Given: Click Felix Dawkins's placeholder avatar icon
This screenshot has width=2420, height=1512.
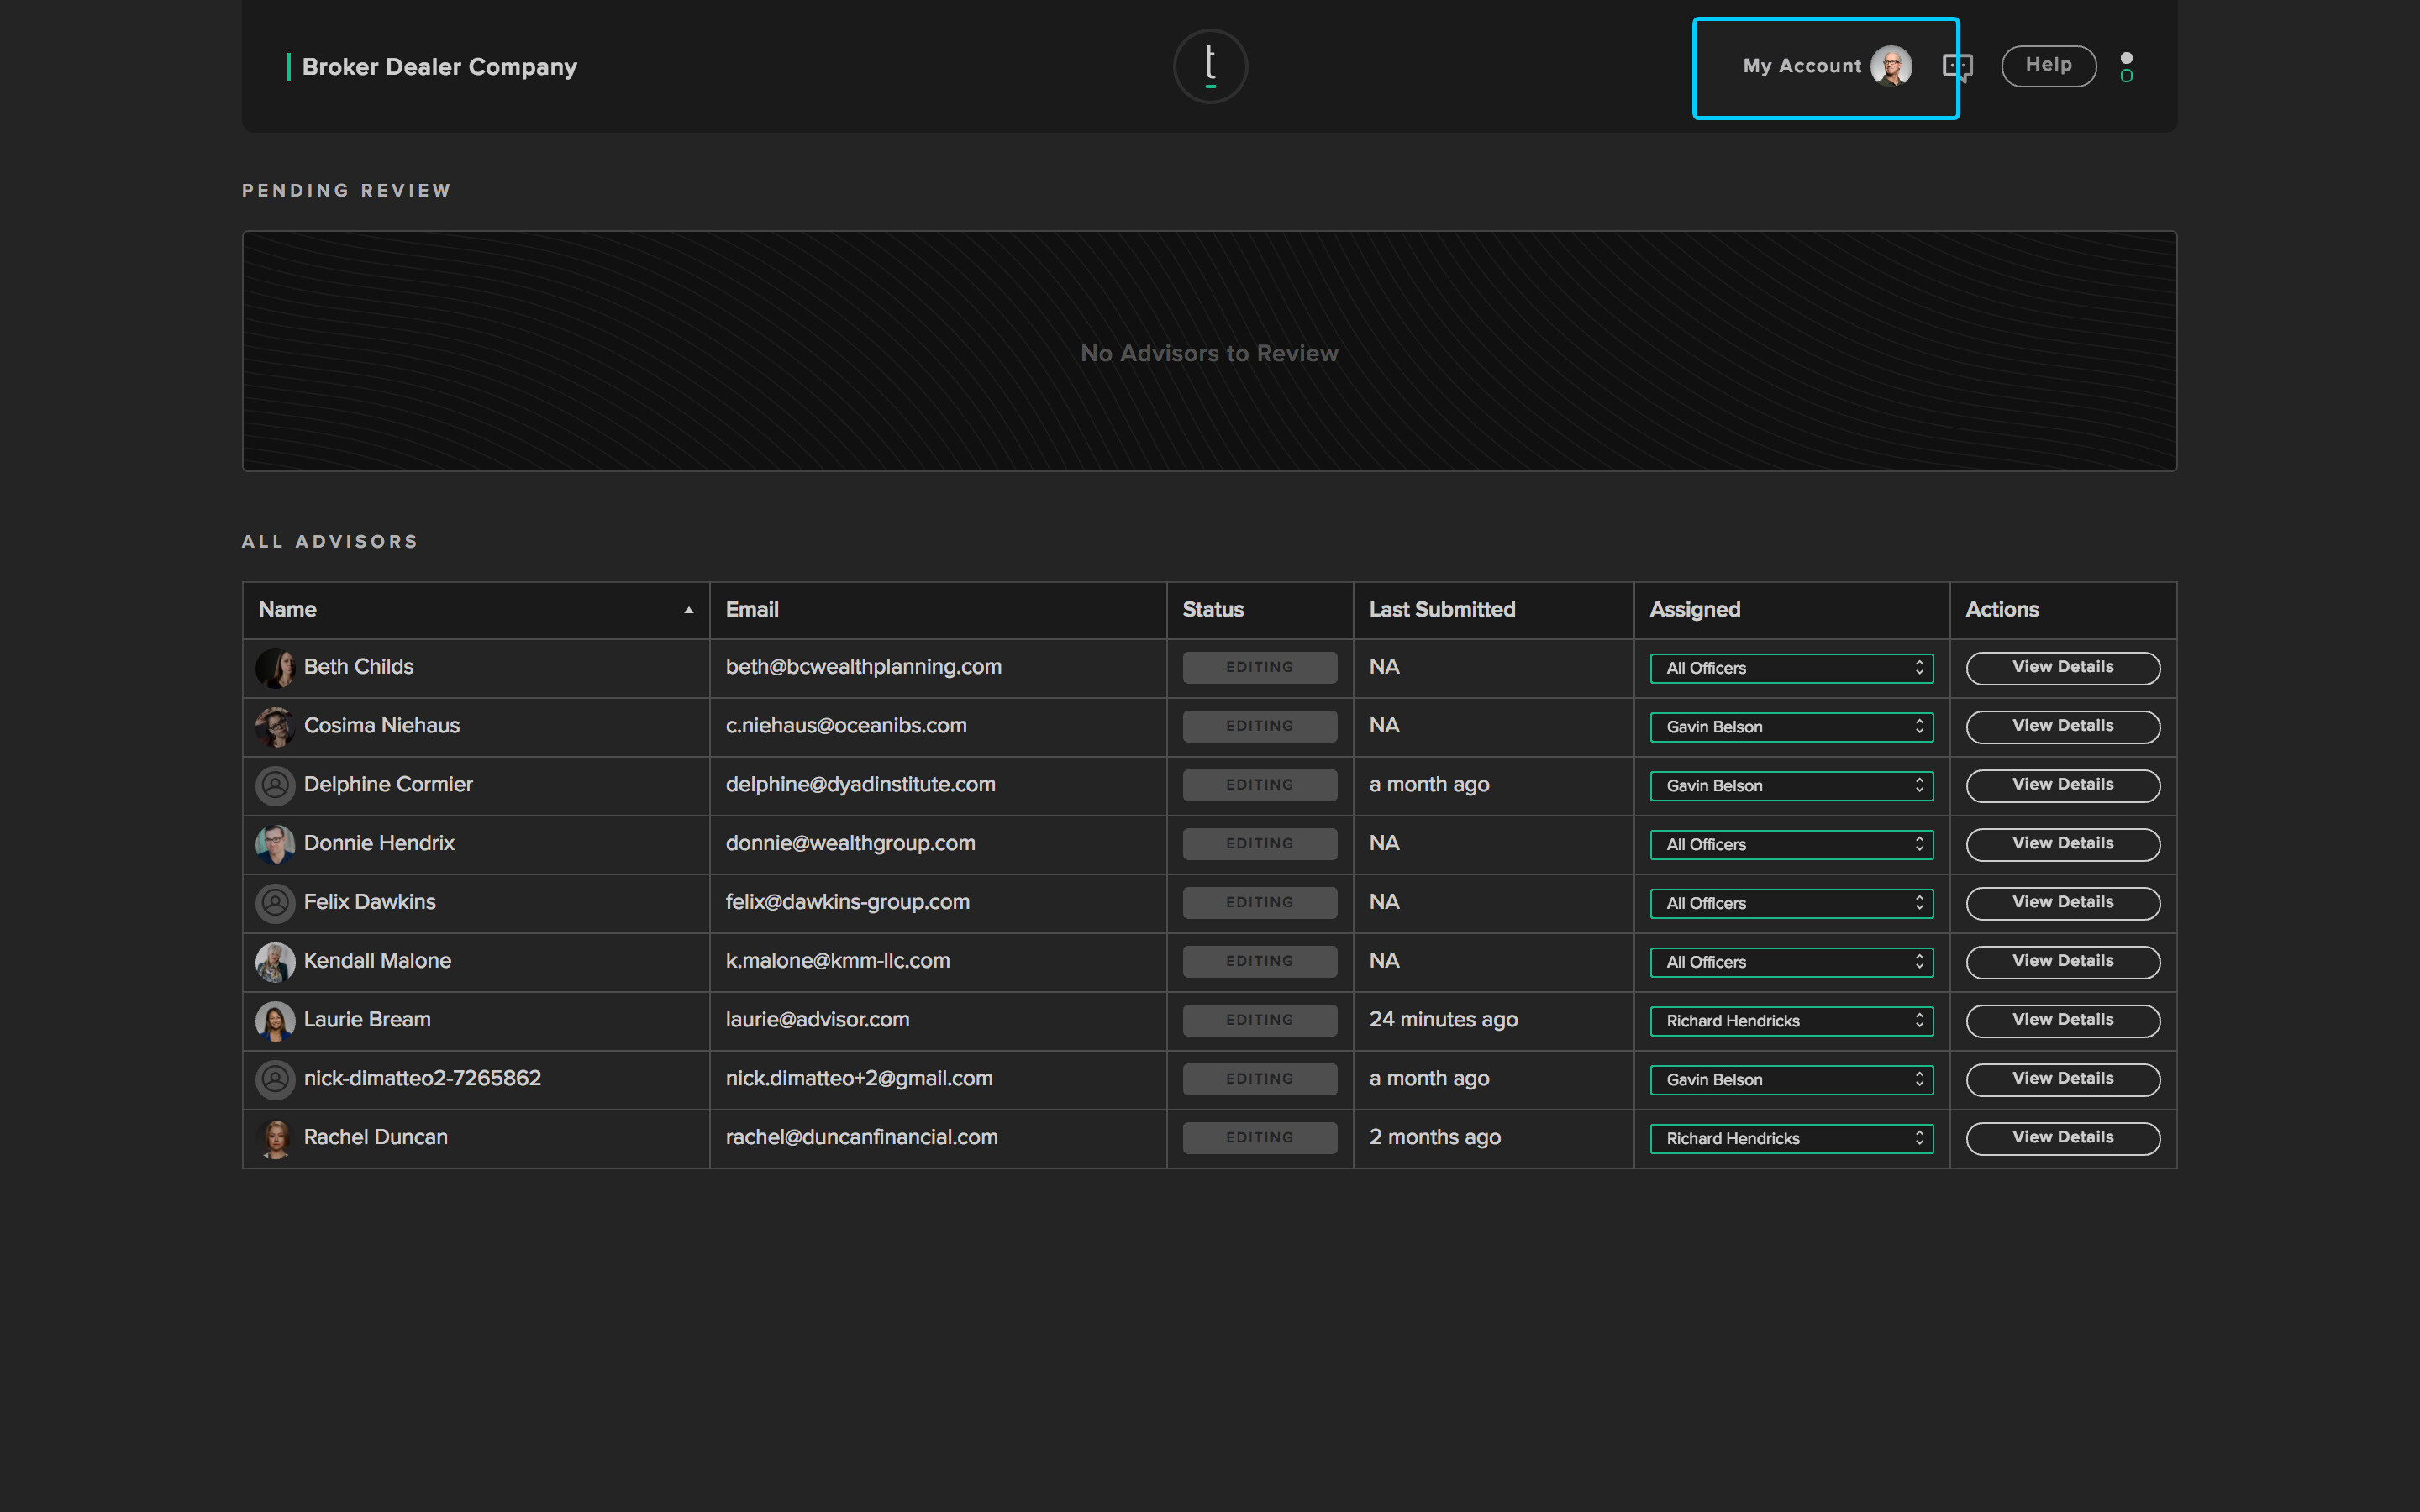Looking at the screenshot, I should coord(275,903).
